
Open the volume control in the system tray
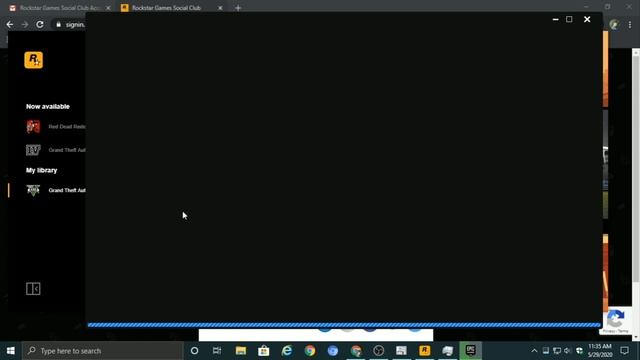pos(567,351)
